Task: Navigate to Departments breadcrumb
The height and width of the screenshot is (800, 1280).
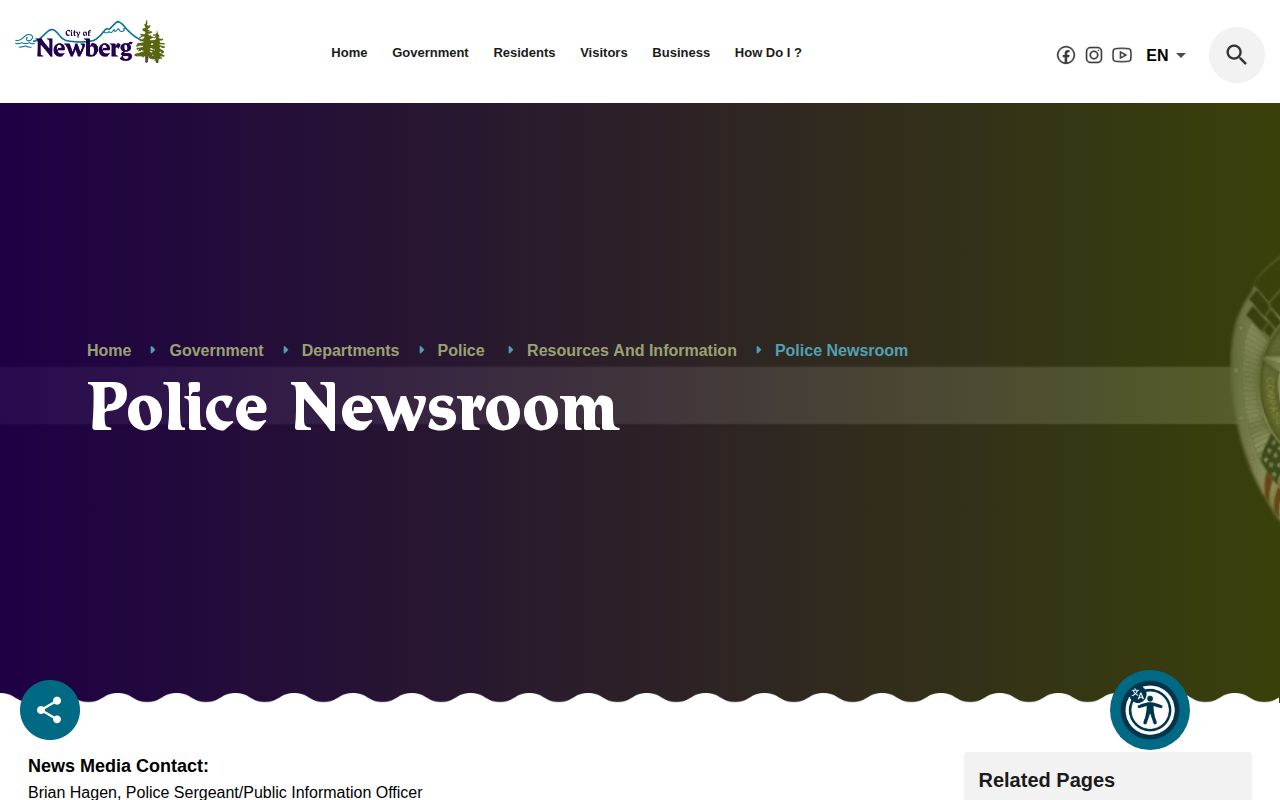Action: coord(350,350)
